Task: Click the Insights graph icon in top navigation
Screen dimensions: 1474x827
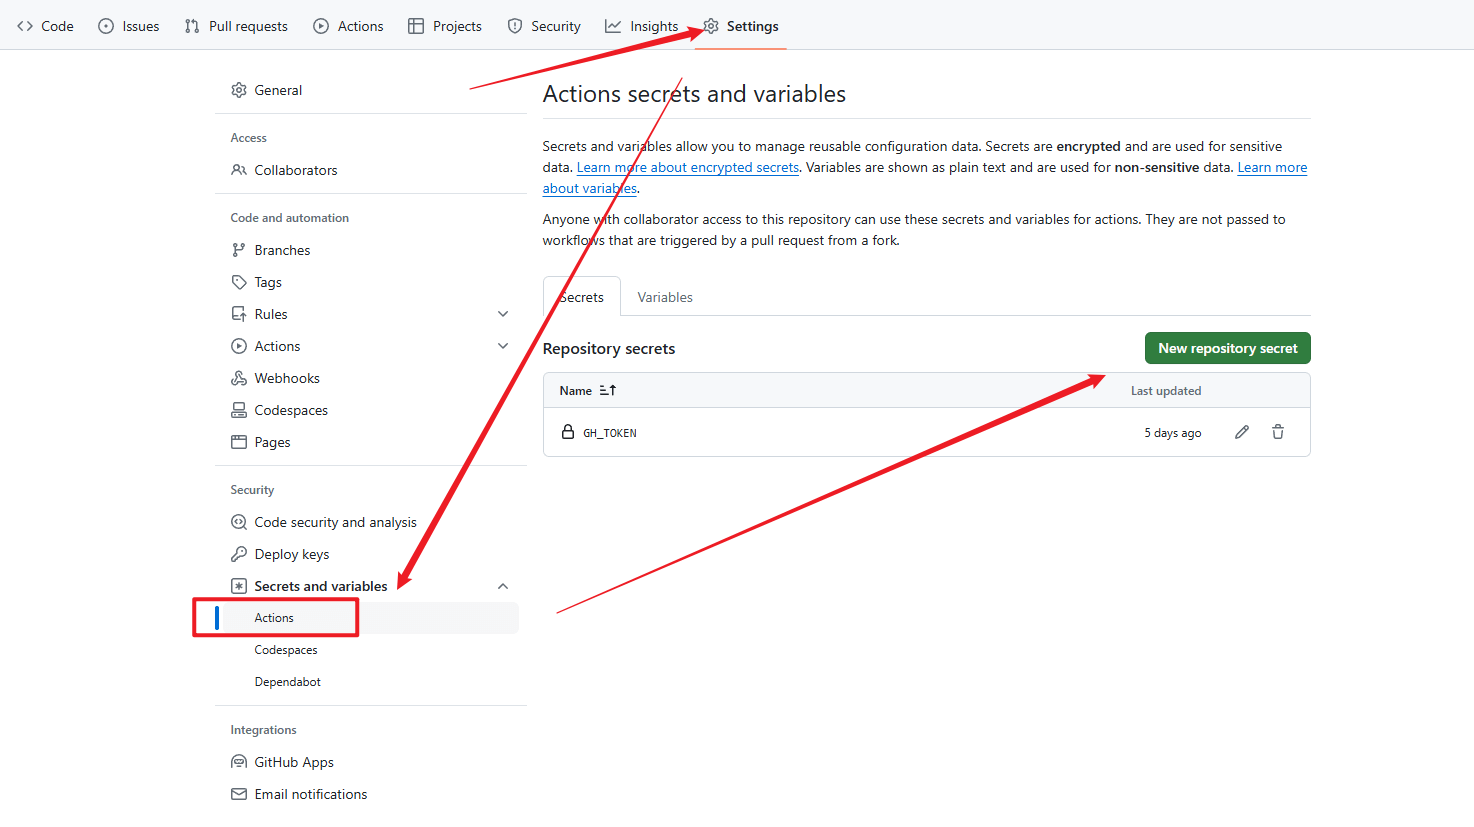Action: point(613,26)
